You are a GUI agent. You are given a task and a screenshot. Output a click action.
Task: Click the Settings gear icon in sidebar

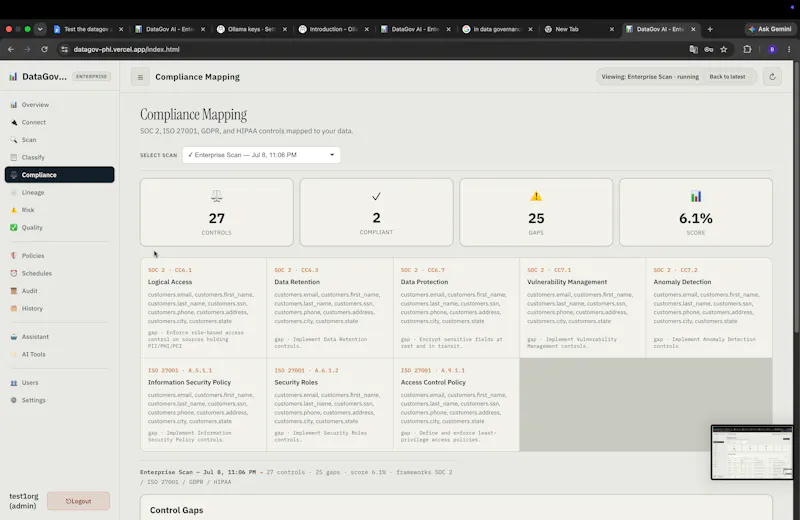[x=14, y=400]
